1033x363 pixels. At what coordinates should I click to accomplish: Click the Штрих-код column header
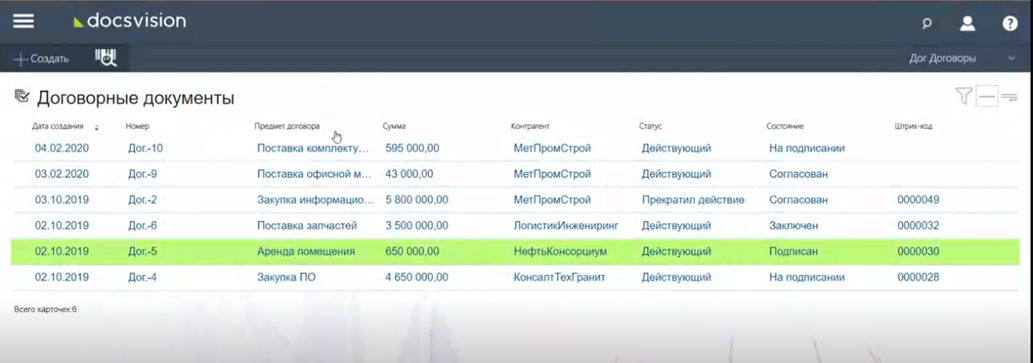913,126
